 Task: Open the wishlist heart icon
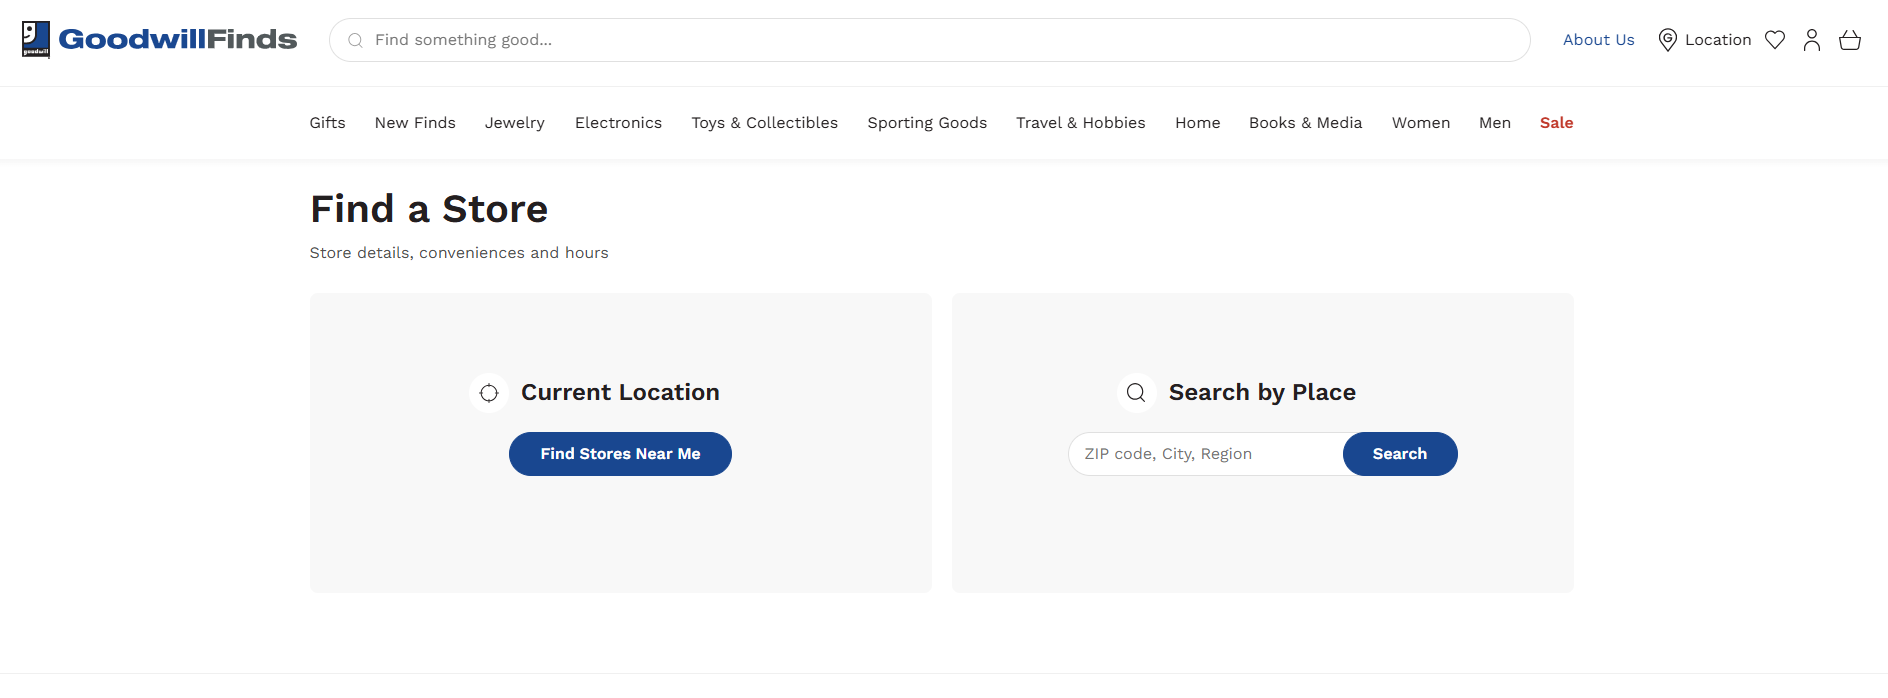pyautogui.click(x=1775, y=40)
